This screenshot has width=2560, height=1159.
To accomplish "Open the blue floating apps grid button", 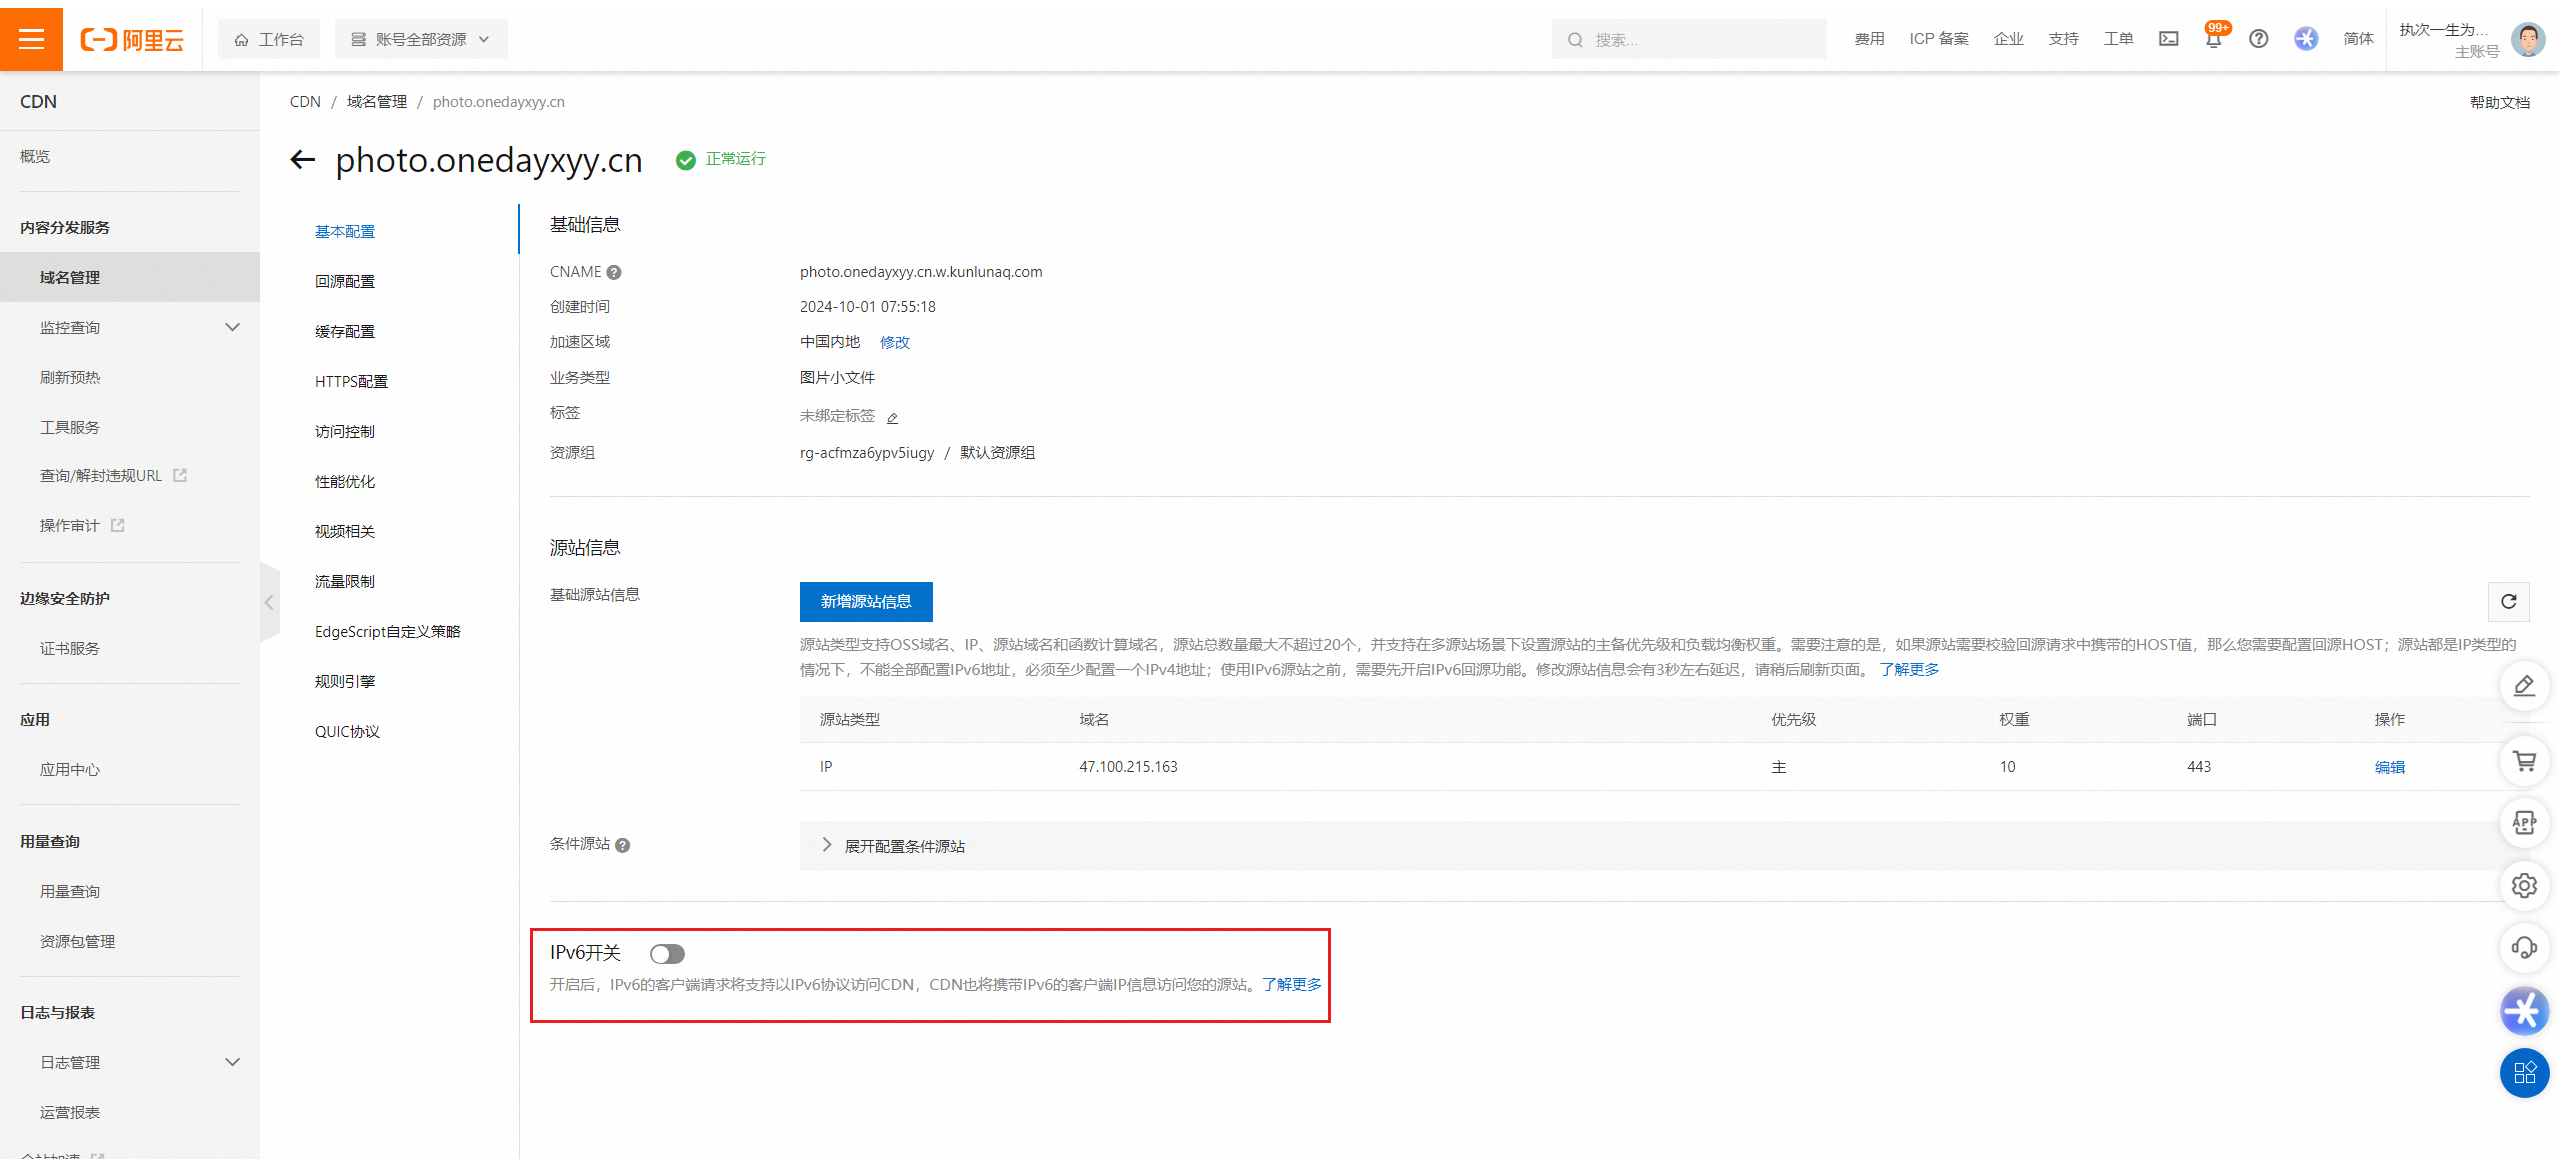I will click(x=2524, y=1073).
